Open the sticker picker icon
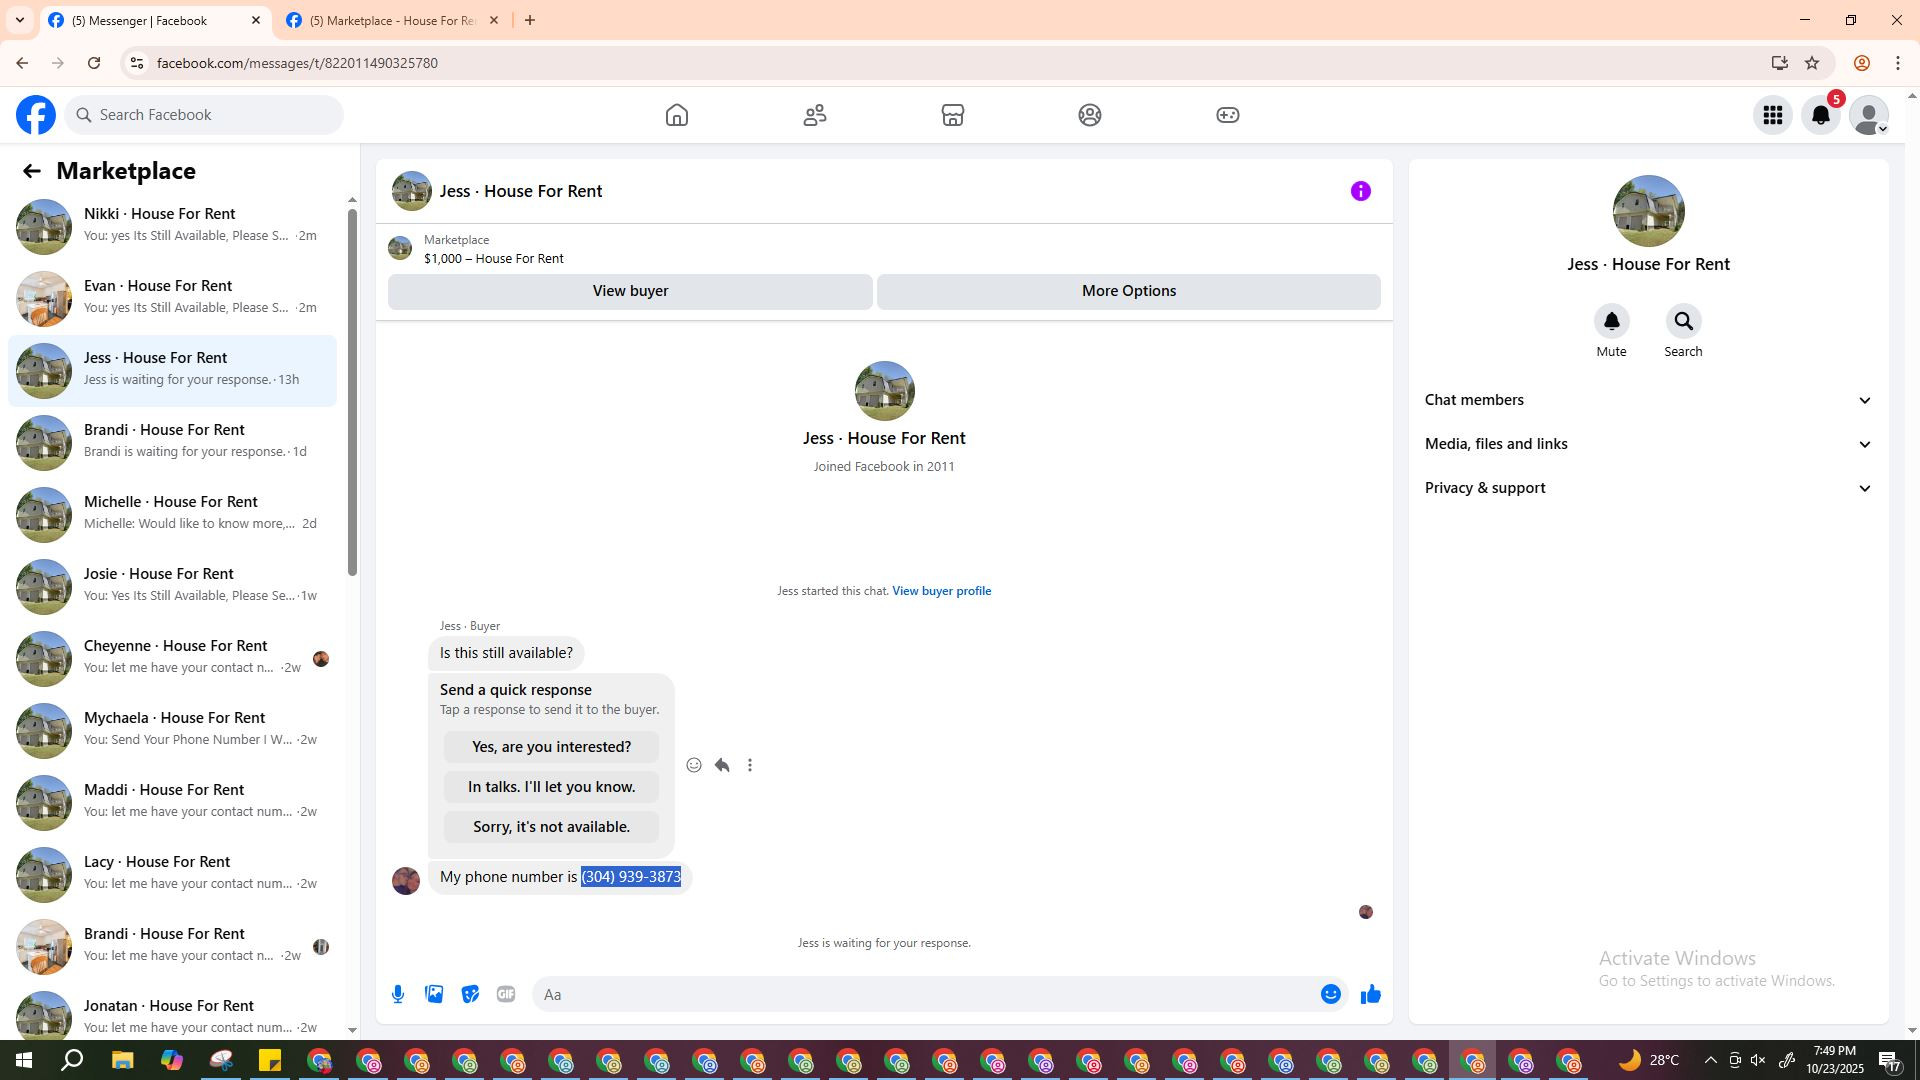Screen dimensions: 1920x1080 [470, 994]
